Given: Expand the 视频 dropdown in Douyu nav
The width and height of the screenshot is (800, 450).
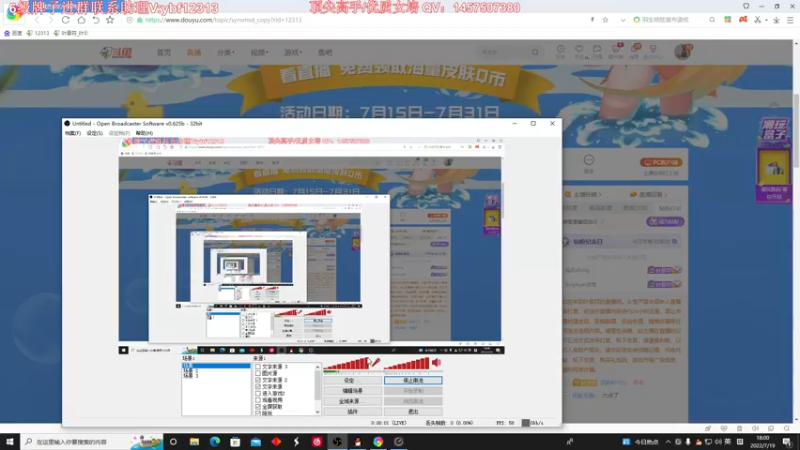Looking at the screenshot, I should (x=259, y=52).
